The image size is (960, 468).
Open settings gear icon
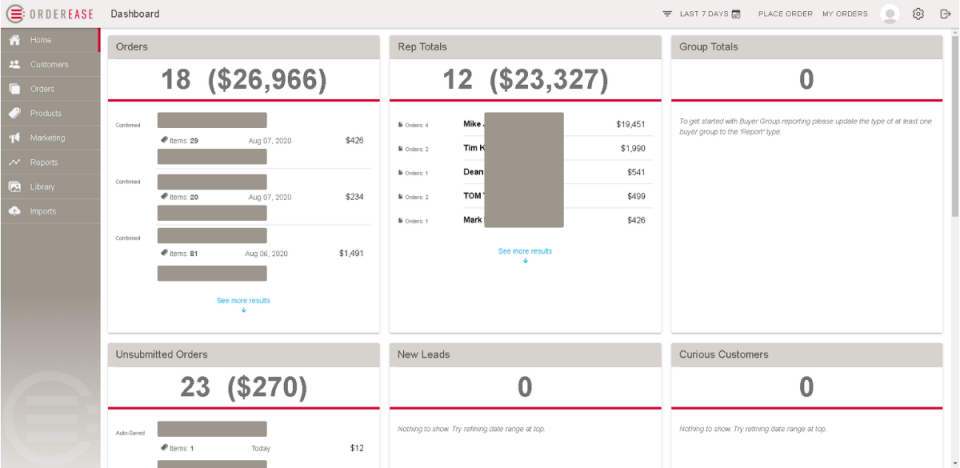(918, 14)
